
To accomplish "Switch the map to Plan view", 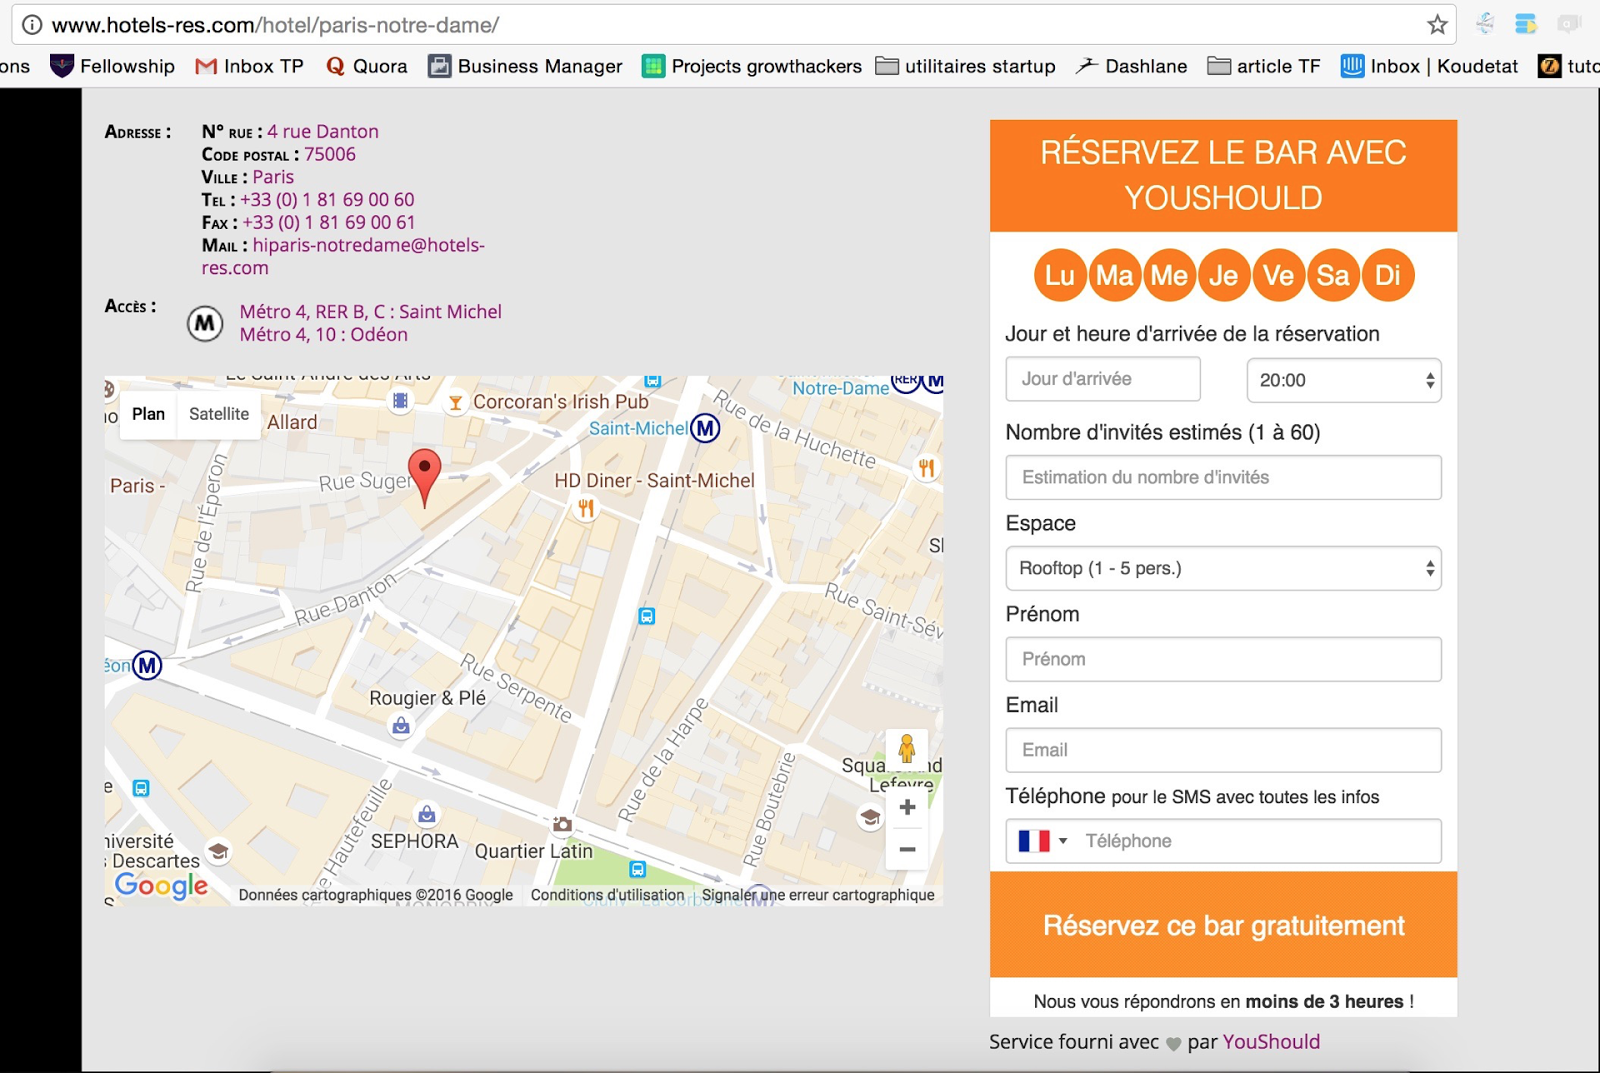I will [148, 414].
